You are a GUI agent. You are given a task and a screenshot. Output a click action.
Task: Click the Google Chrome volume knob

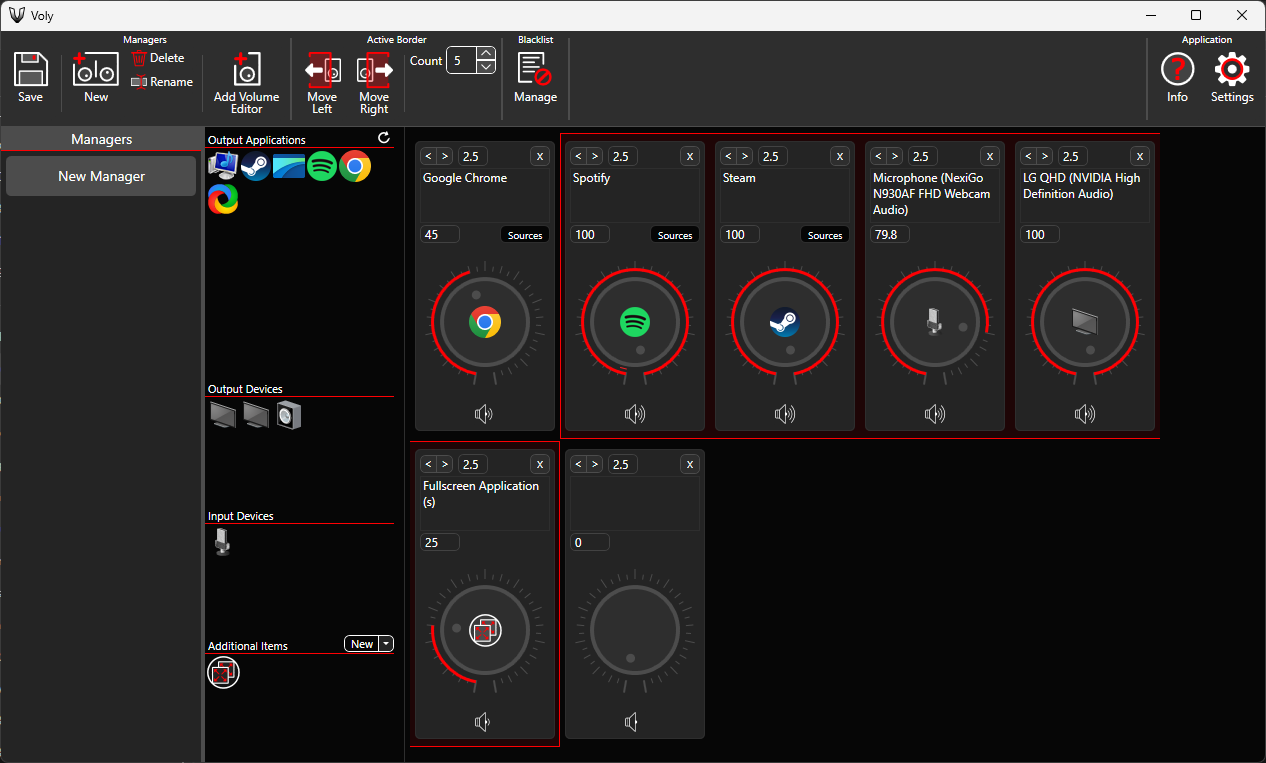click(485, 323)
